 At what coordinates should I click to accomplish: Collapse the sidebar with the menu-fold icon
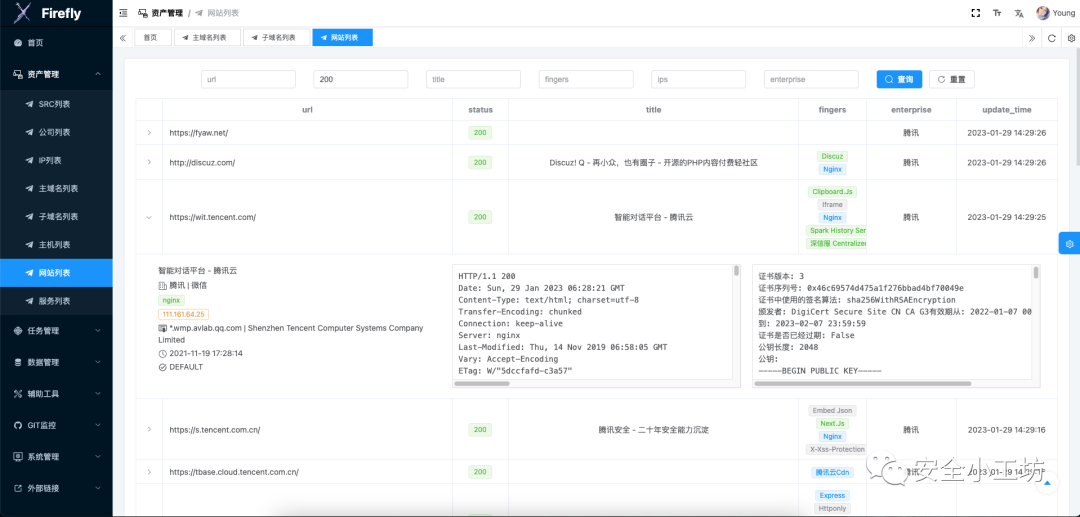click(123, 13)
